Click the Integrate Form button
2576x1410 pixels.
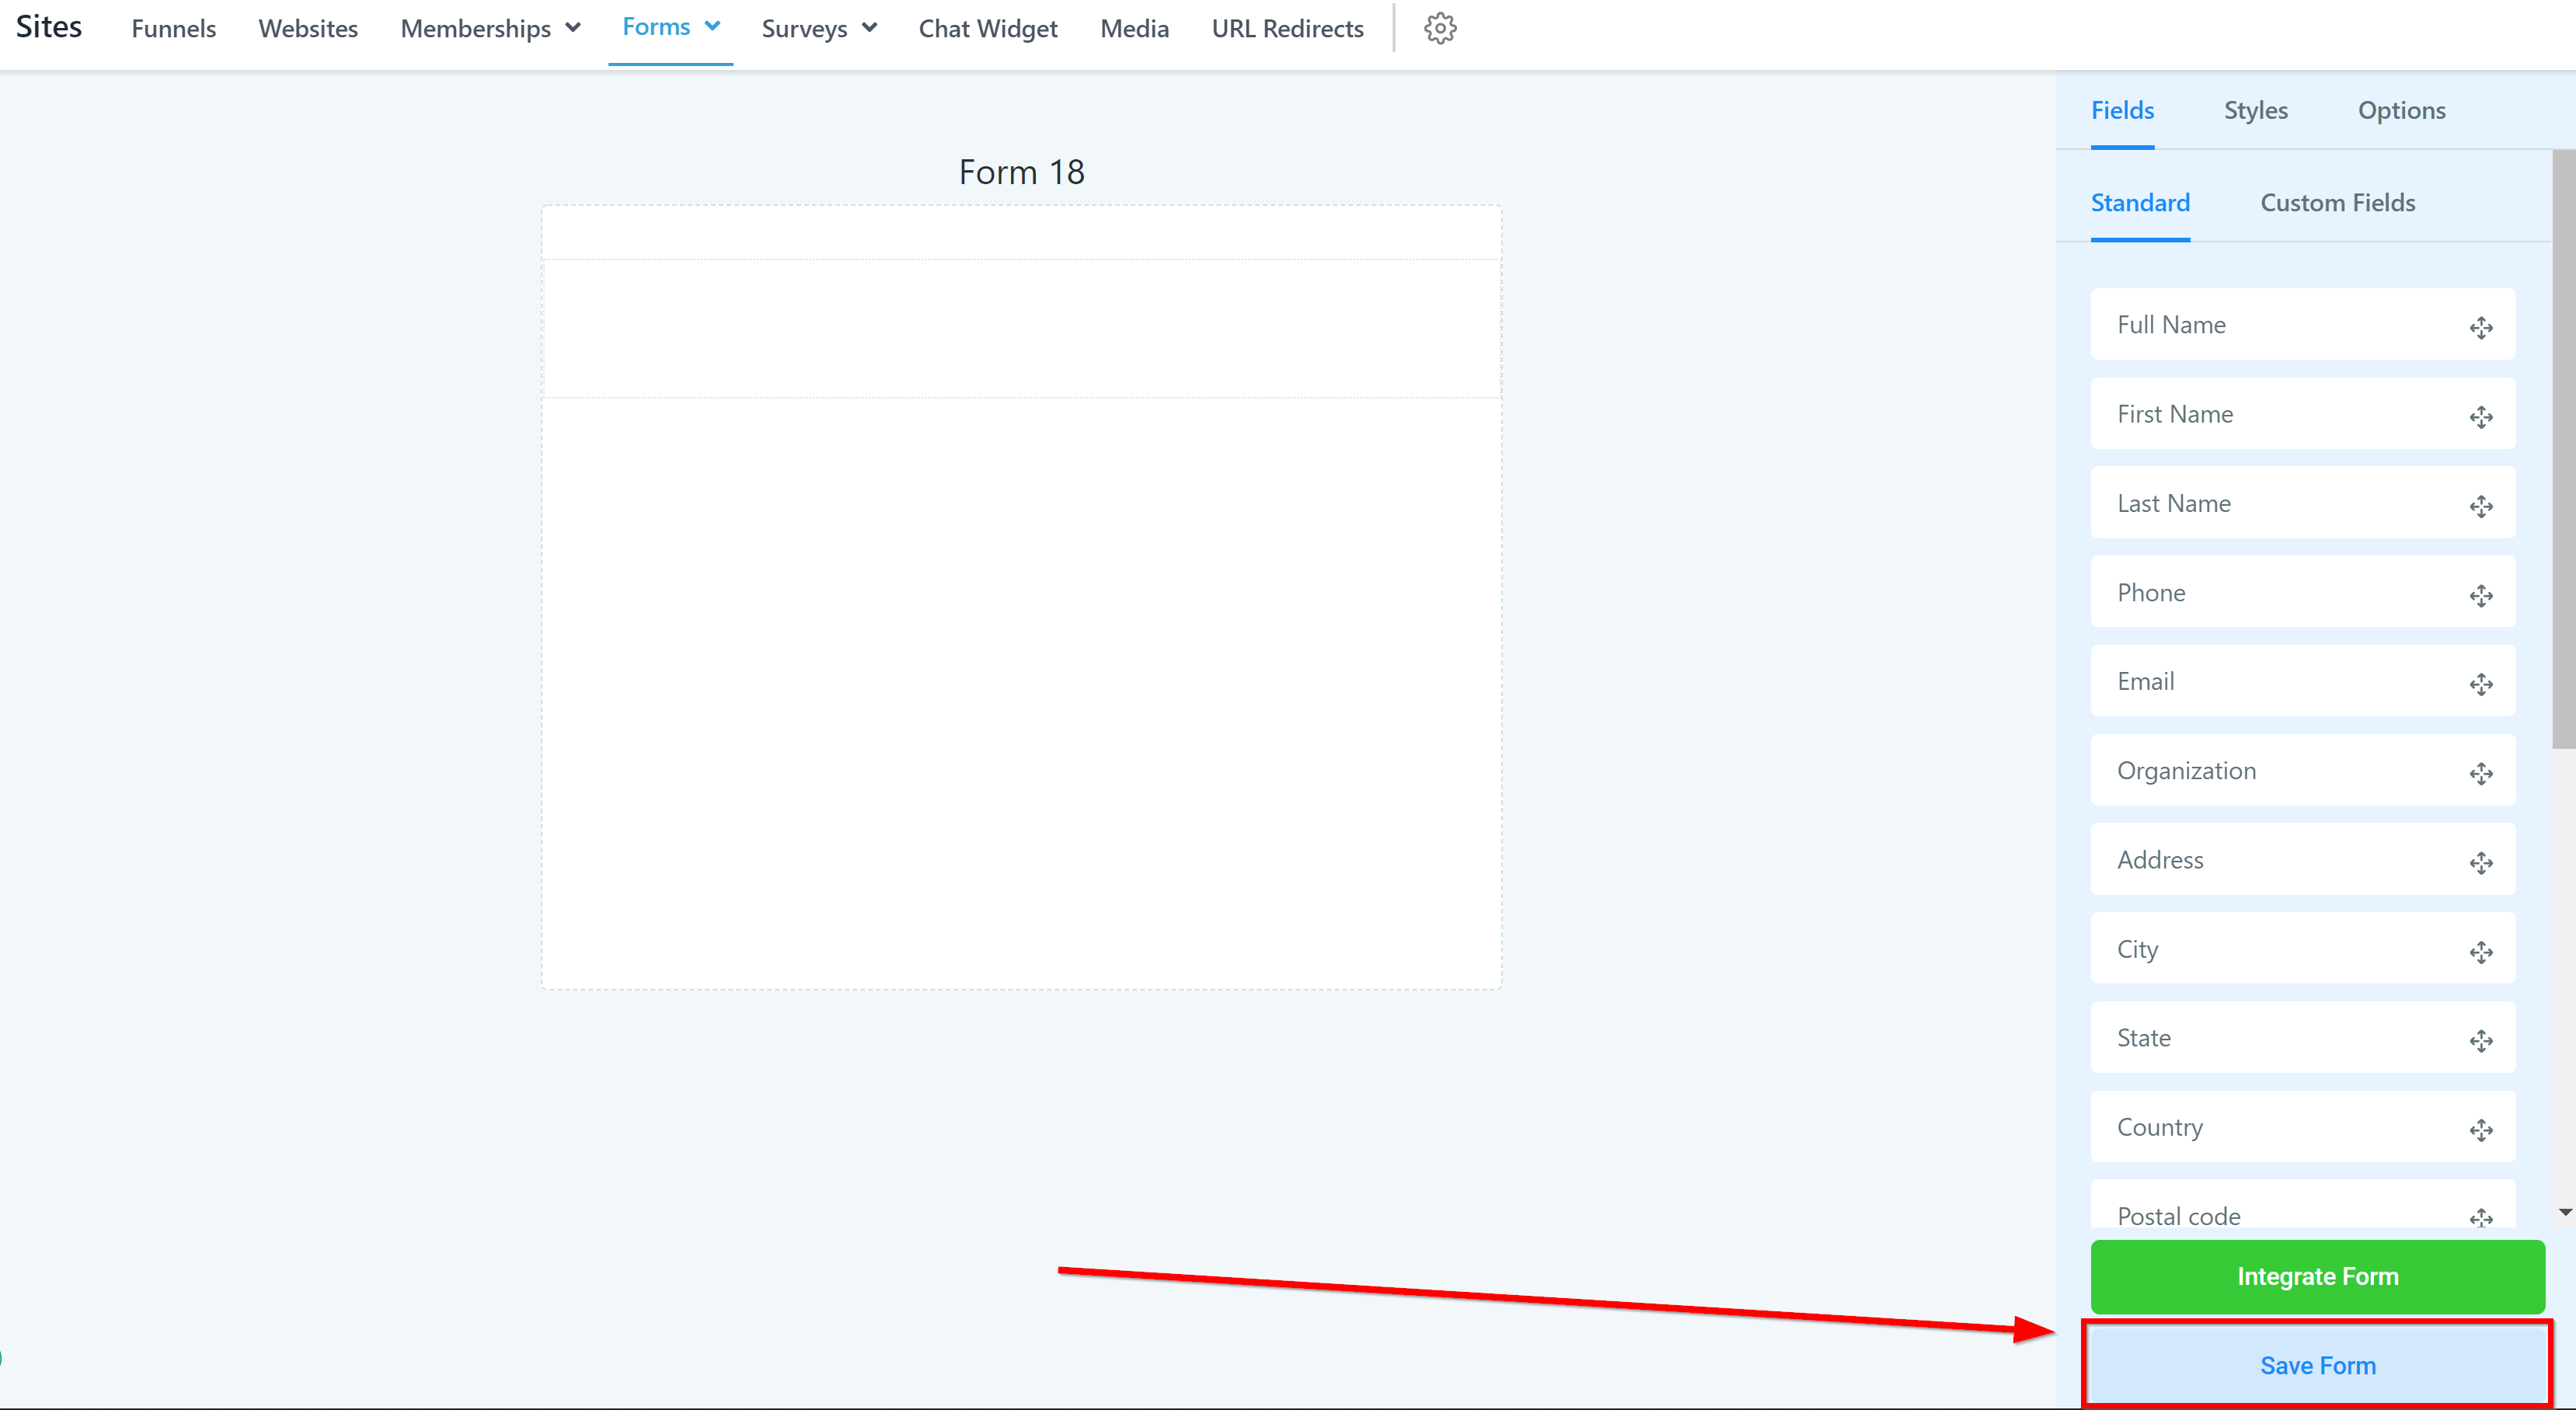point(2317,1276)
